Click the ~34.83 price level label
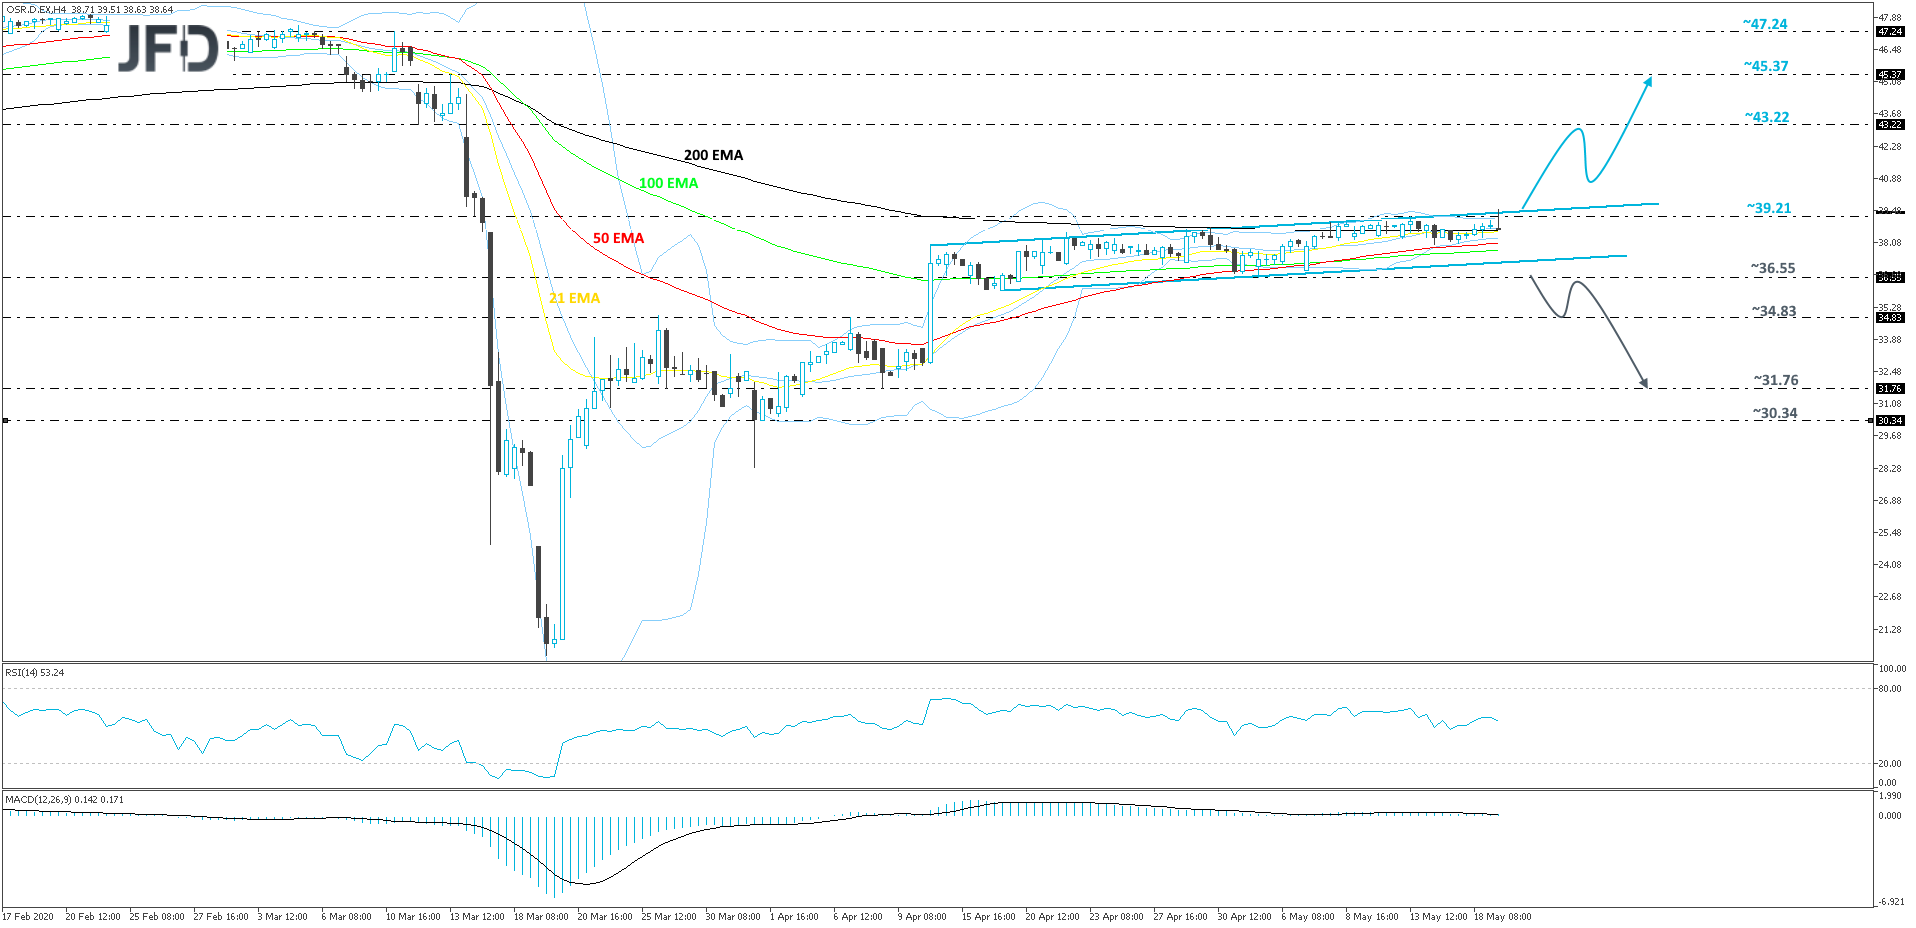 1774,311
